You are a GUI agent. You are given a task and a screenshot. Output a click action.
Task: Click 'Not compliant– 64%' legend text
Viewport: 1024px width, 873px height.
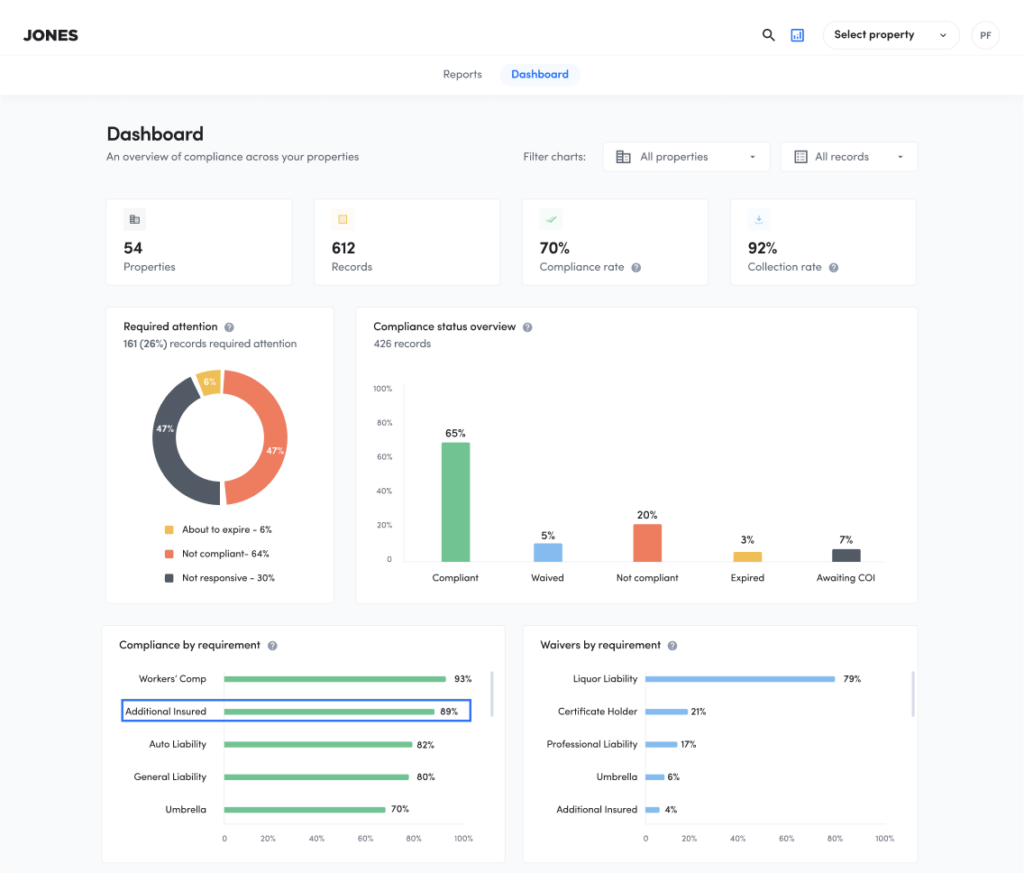[225, 554]
